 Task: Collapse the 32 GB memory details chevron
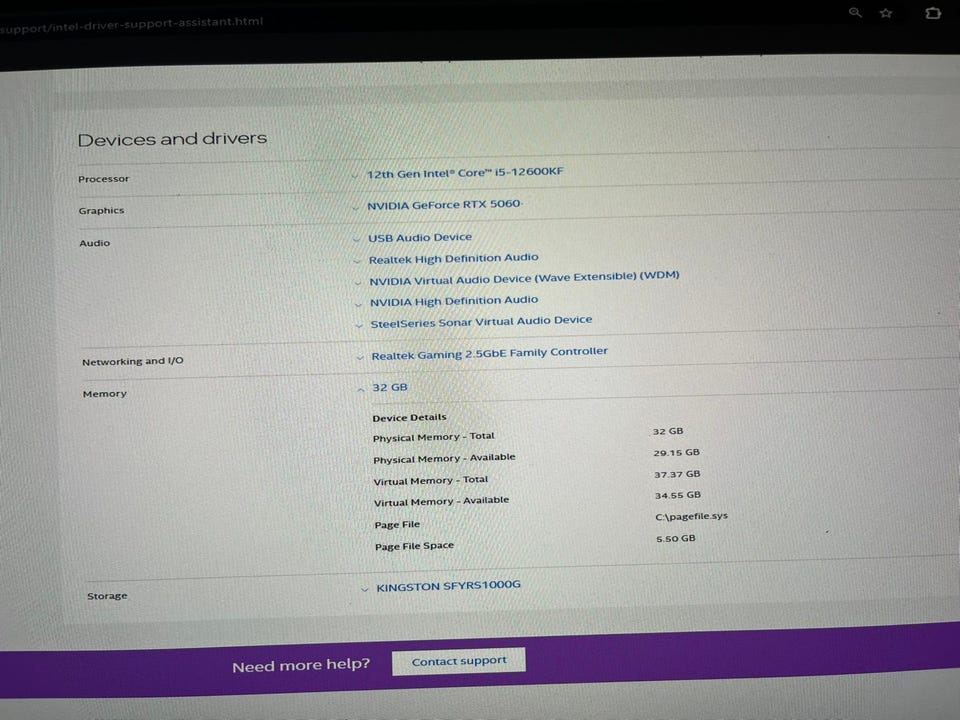361,389
